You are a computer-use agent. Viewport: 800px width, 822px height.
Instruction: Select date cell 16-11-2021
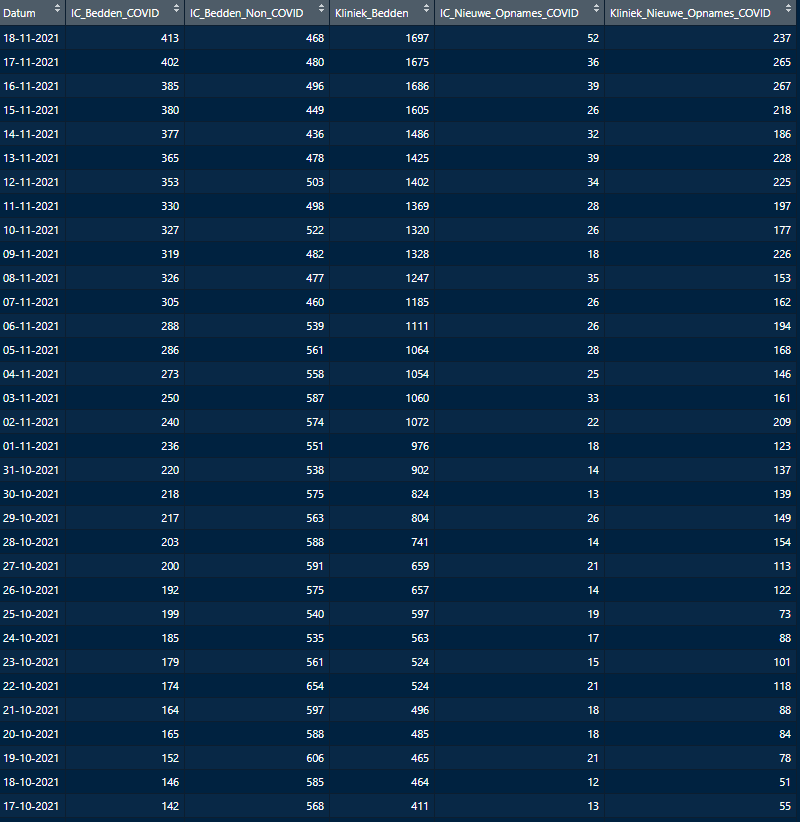[31, 86]
